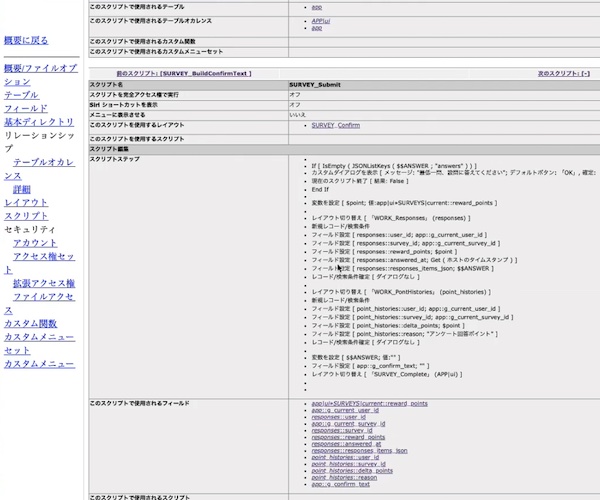Click the 概要に戻る link in the sidebar
Screen dimensions: 600x500
click(26, 41)
